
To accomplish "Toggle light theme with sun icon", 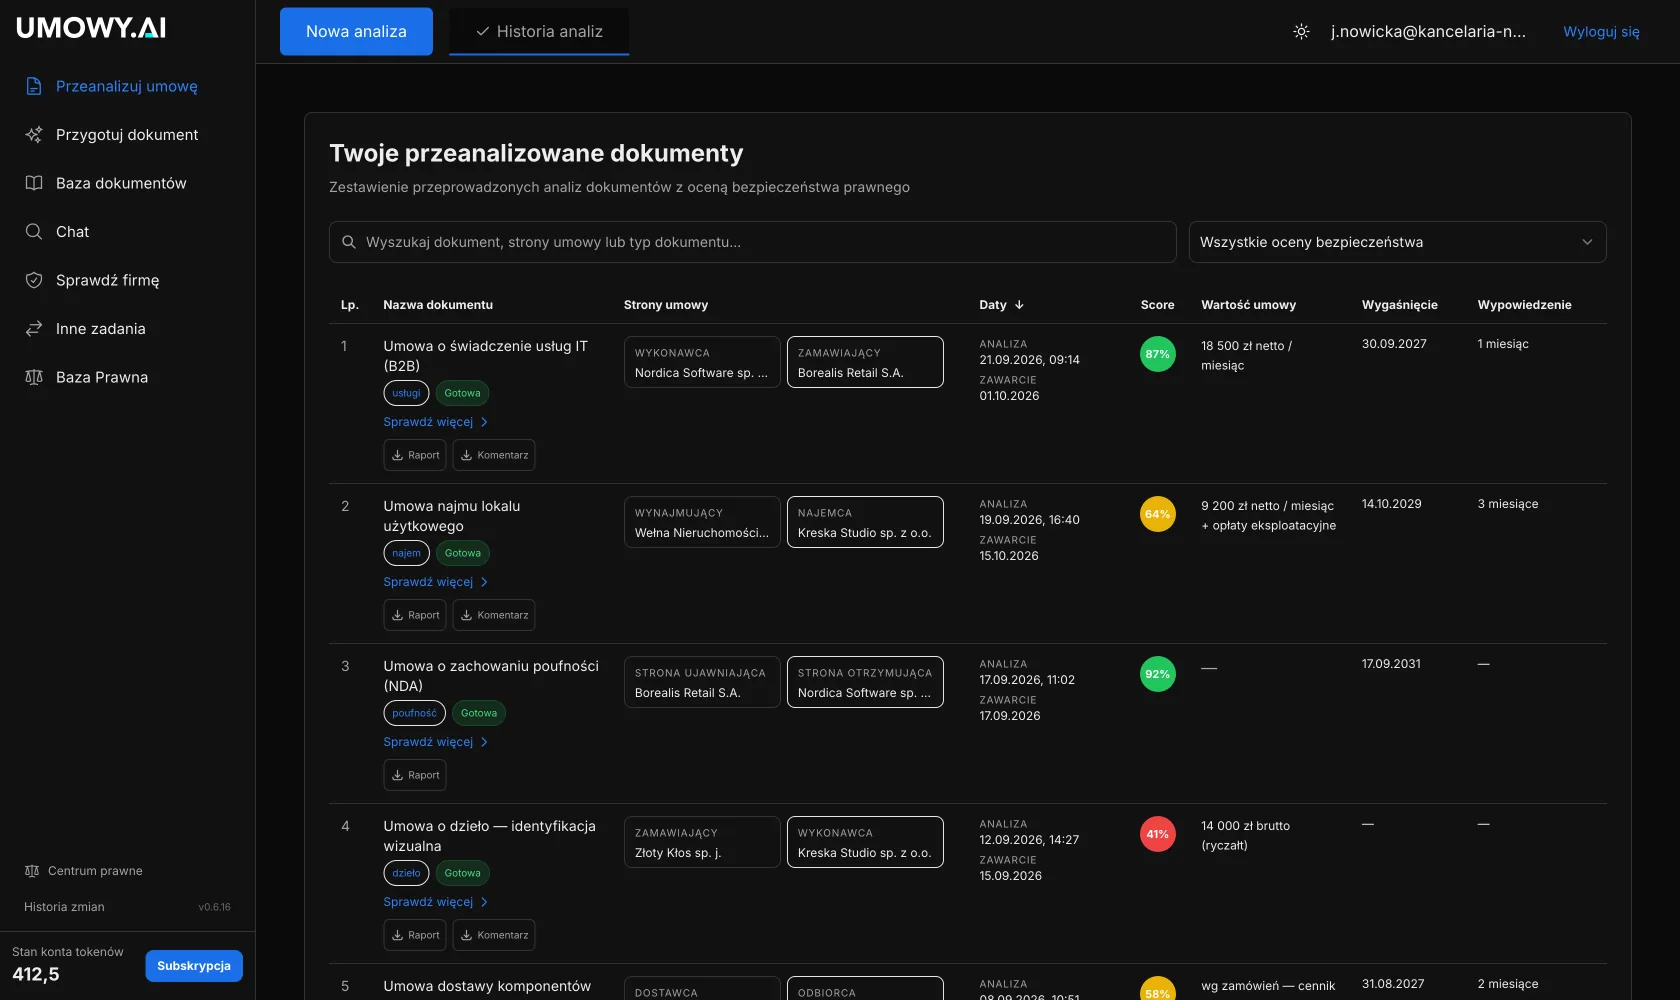I will 1301,31.
